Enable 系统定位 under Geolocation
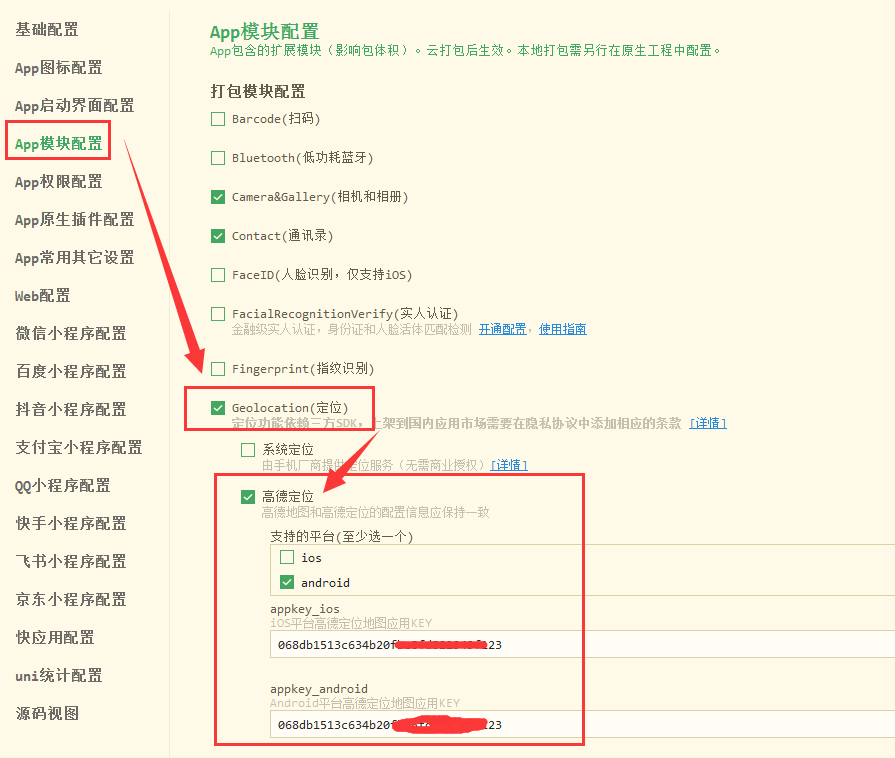895x758 pixels. tap(247, 450)
